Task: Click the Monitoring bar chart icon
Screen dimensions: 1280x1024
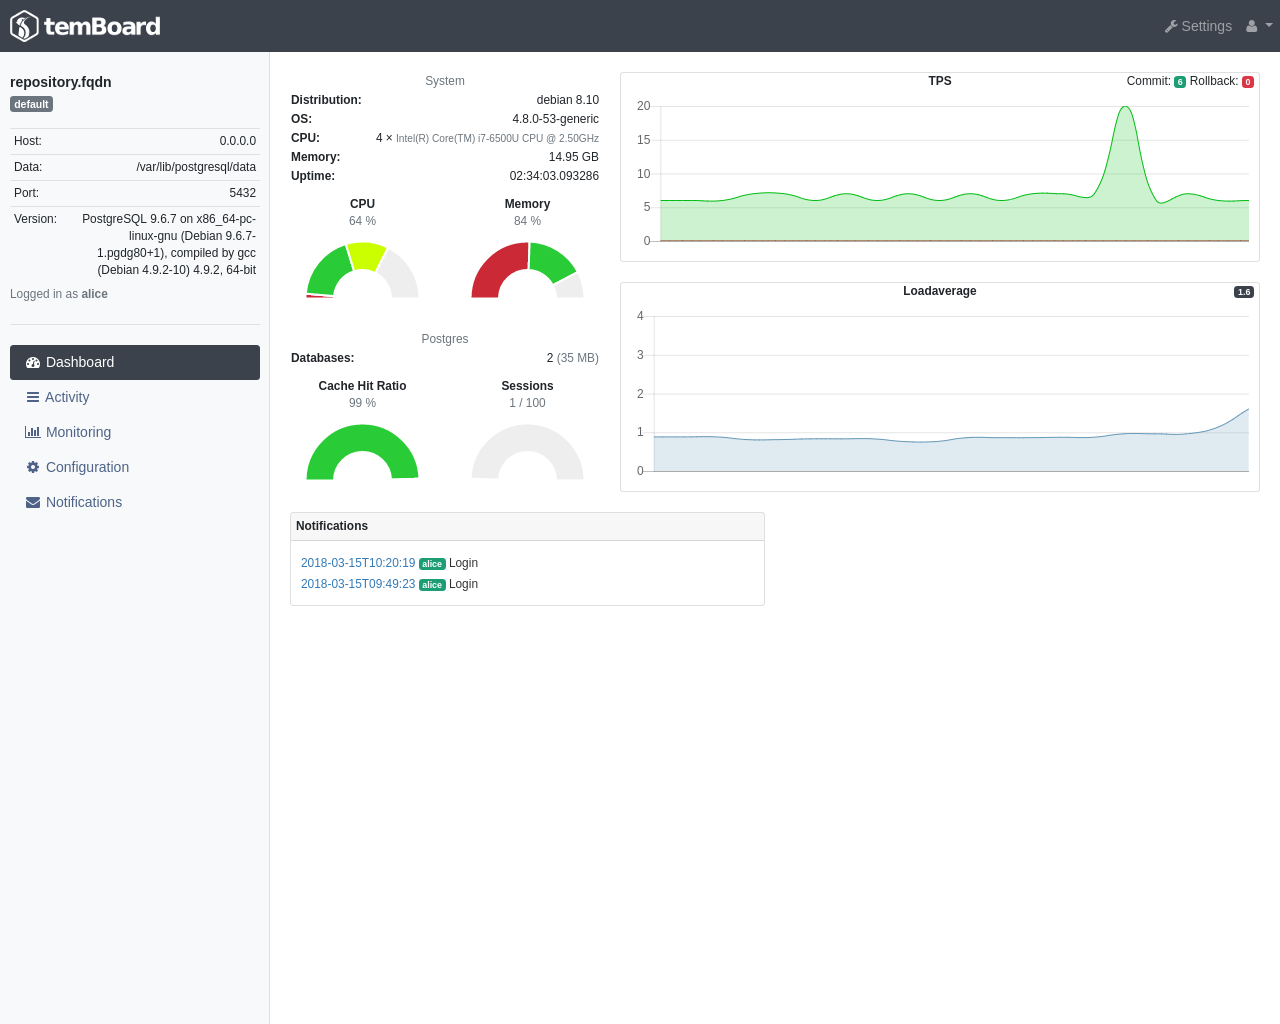Action: [x=32, y=432]
